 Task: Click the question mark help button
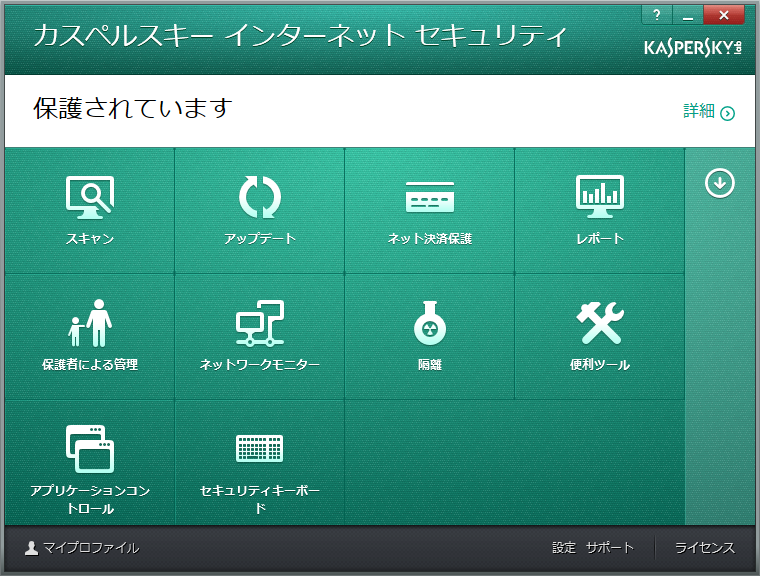[657, 15]
